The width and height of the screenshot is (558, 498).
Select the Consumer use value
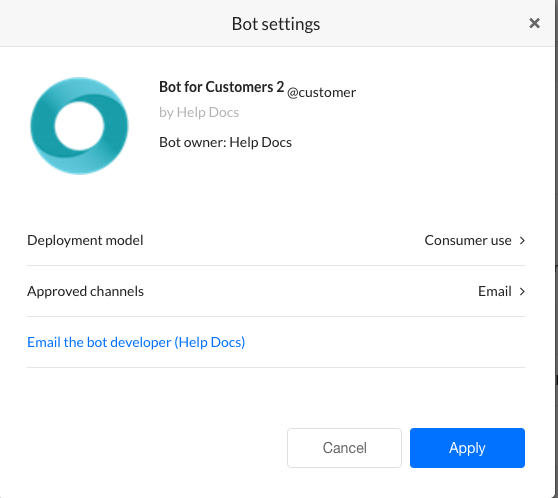(x=468, y=240)
